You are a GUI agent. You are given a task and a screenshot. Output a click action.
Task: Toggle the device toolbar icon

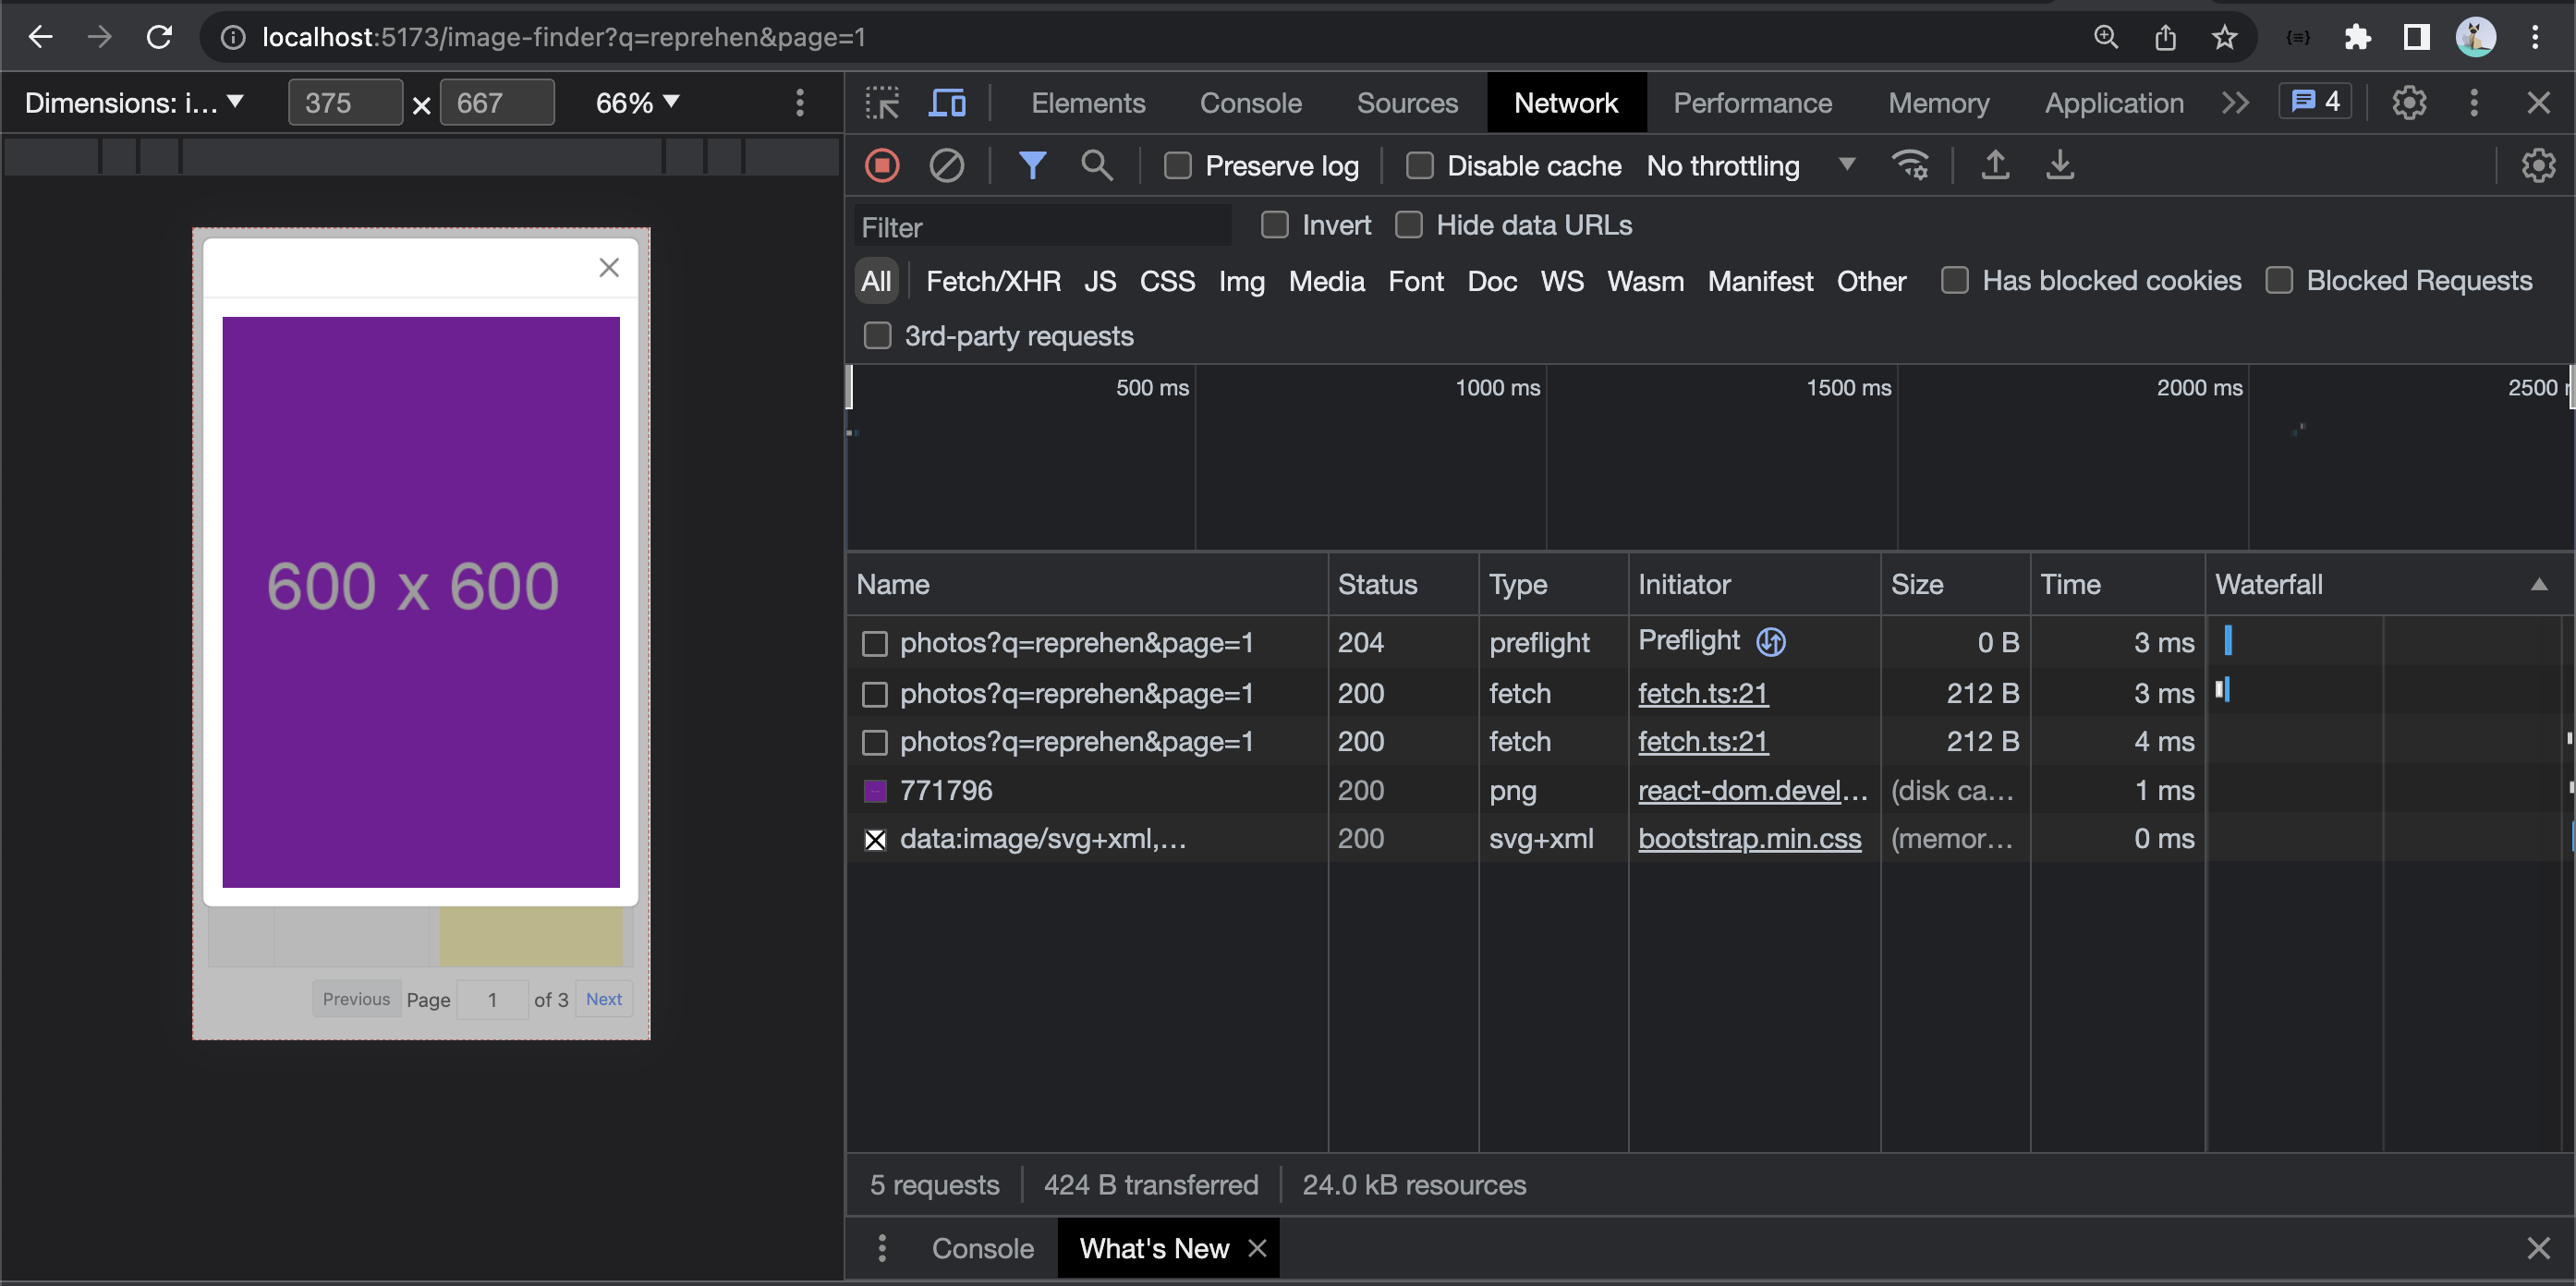coord(947,103)
